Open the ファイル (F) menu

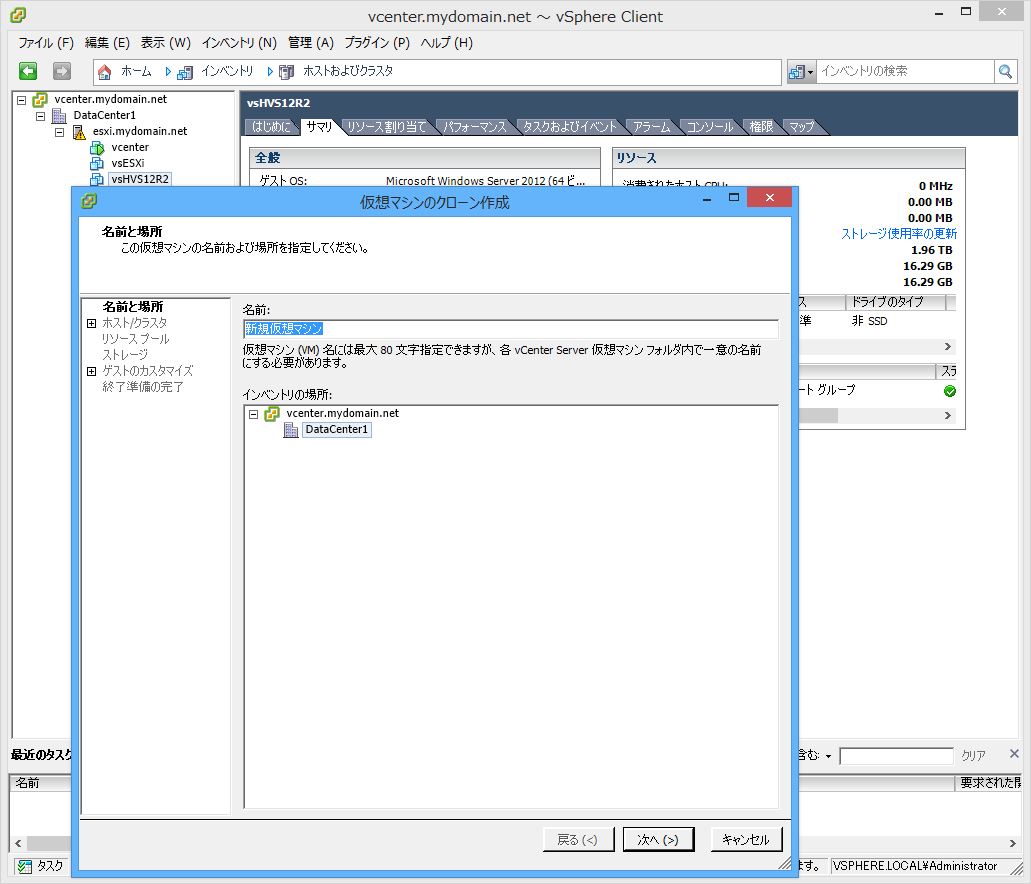pos(45,43)
